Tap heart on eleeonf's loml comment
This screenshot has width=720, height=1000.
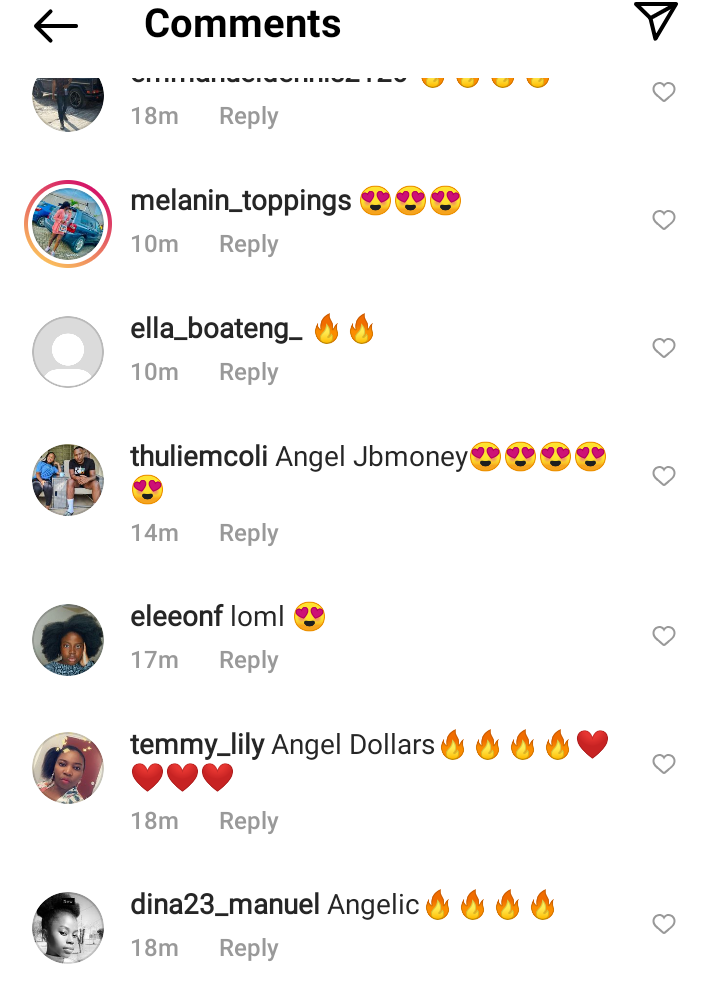(663, 636)
